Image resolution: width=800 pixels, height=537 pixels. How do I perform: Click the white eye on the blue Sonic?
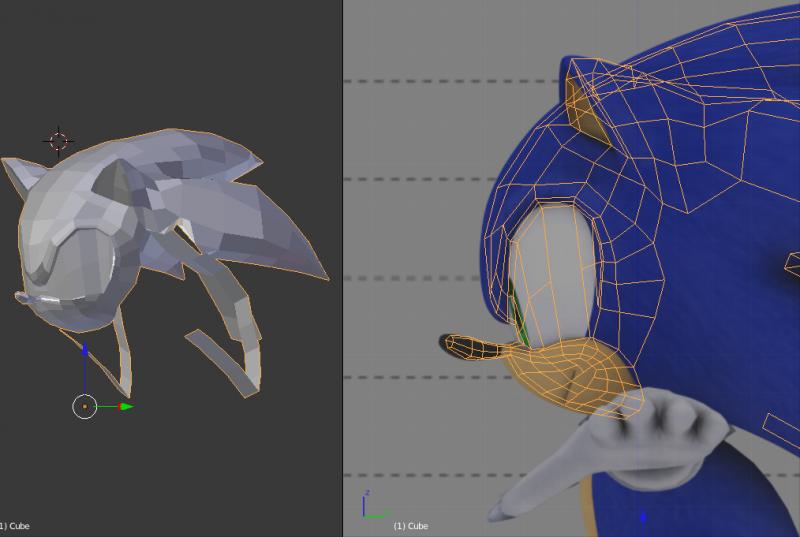pyautogui.click(x=554, y=275)
